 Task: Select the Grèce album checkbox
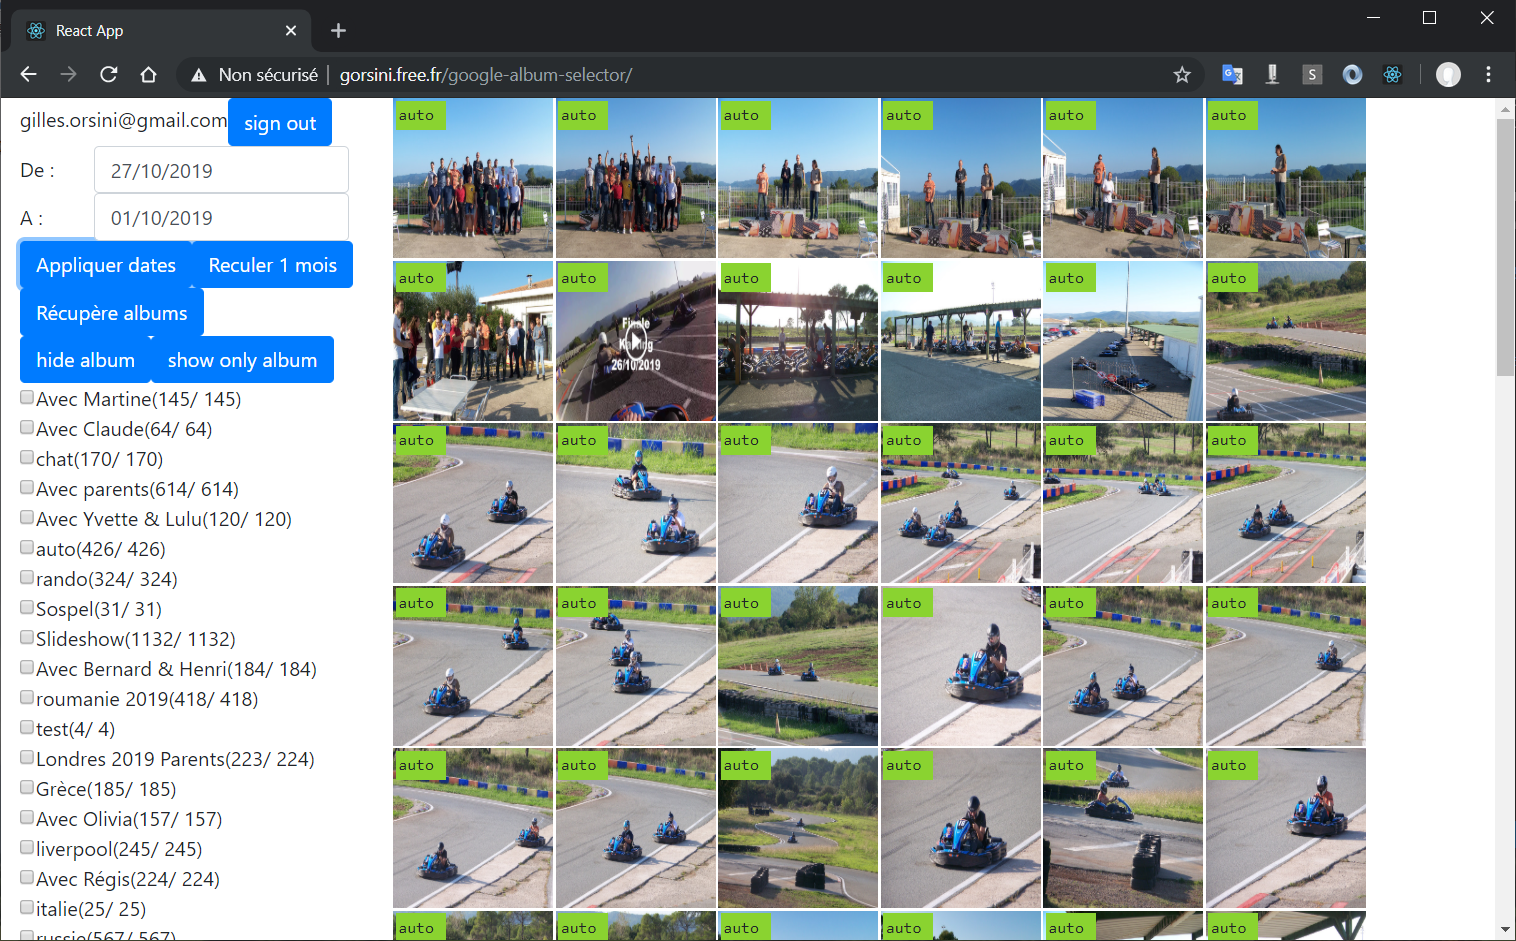click(27, 787)
